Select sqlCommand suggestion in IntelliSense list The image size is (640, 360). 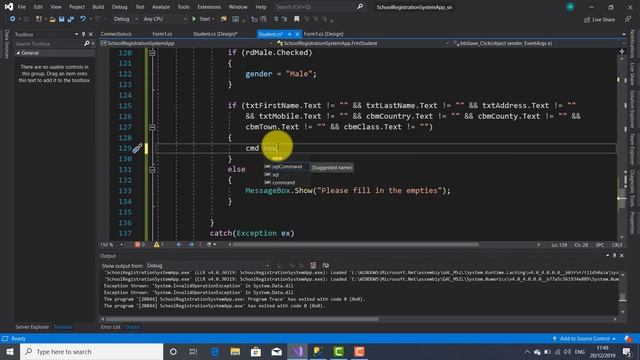(287, 167)
